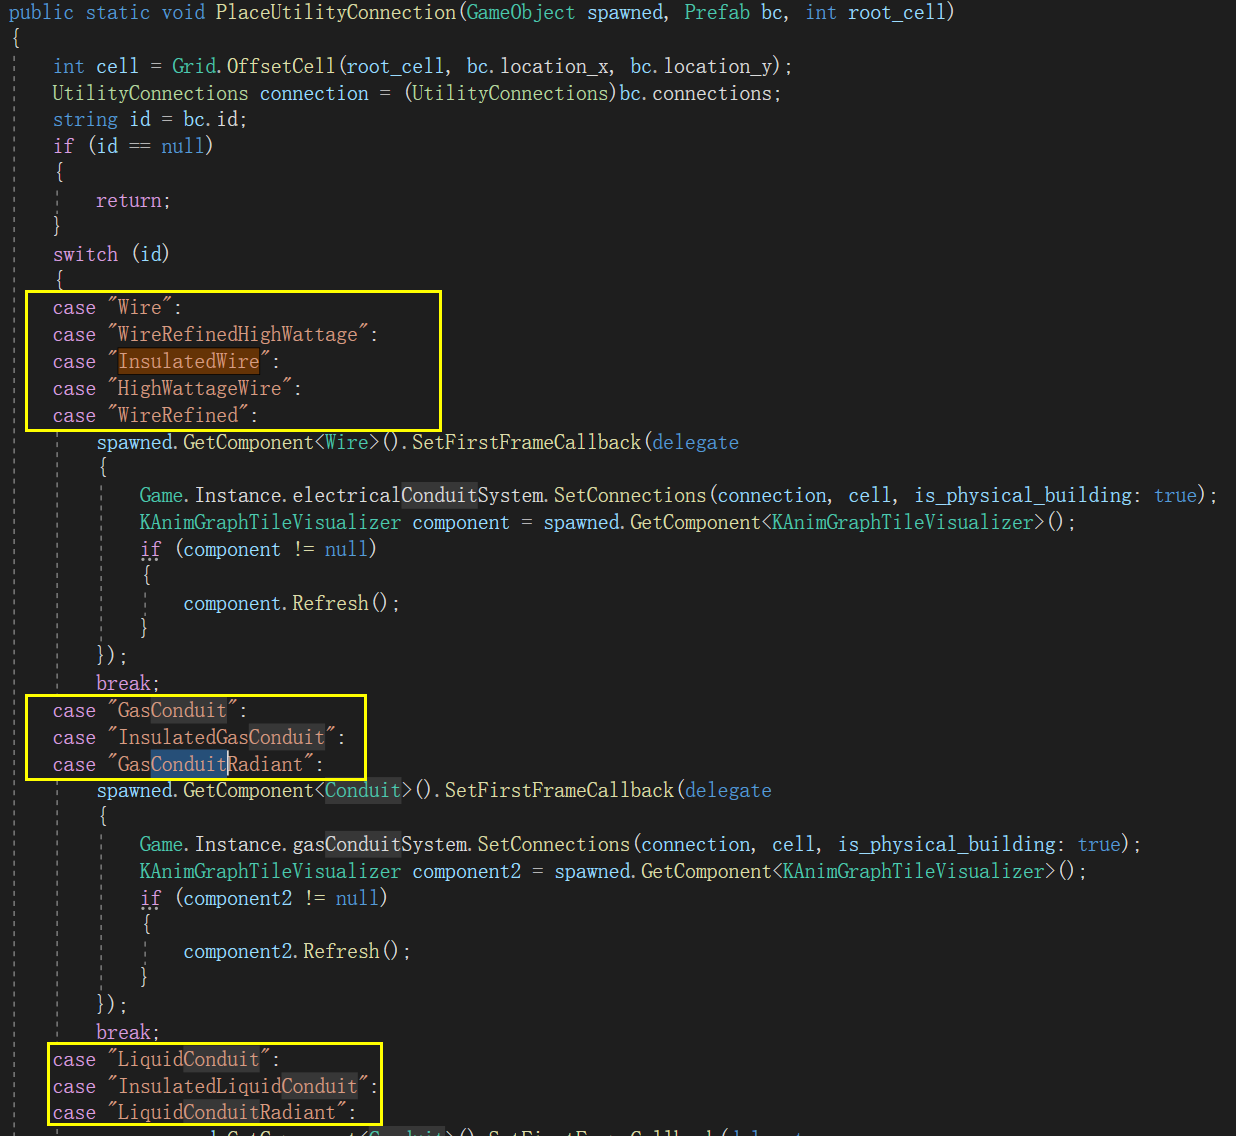The height and width of the screenshot is (1136, 1236).
Task: Click the HighWattageWire case label
Action: click(199, 389)
